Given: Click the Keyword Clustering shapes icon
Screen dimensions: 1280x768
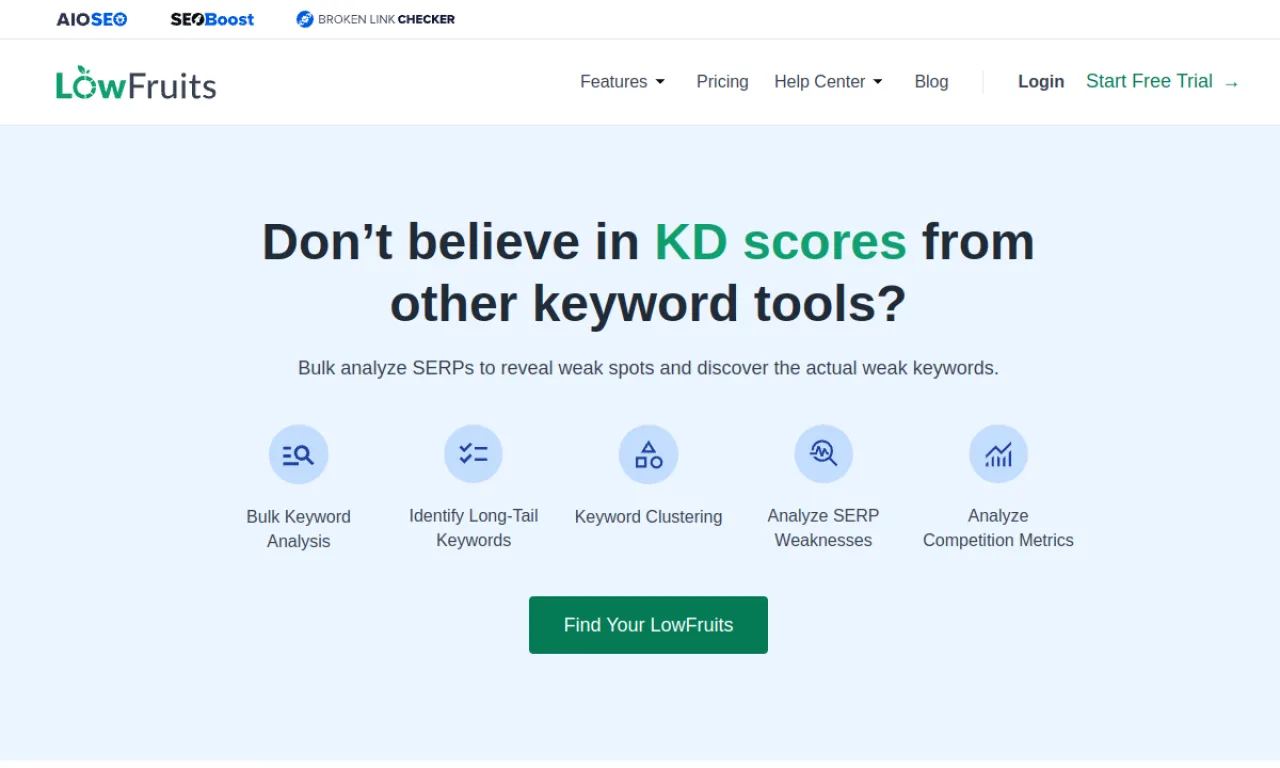Looking at the screenshot, I should click(648, 455).
